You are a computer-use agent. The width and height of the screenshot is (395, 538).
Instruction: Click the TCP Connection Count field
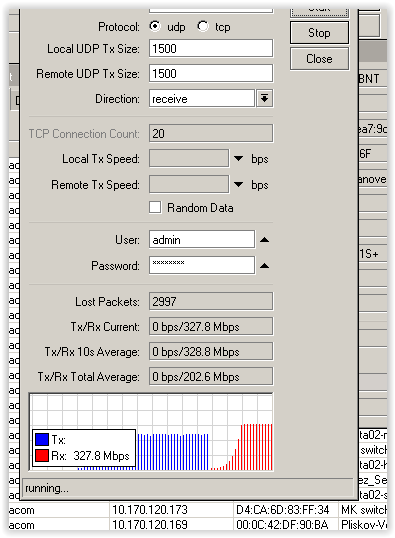click(211, 133)
